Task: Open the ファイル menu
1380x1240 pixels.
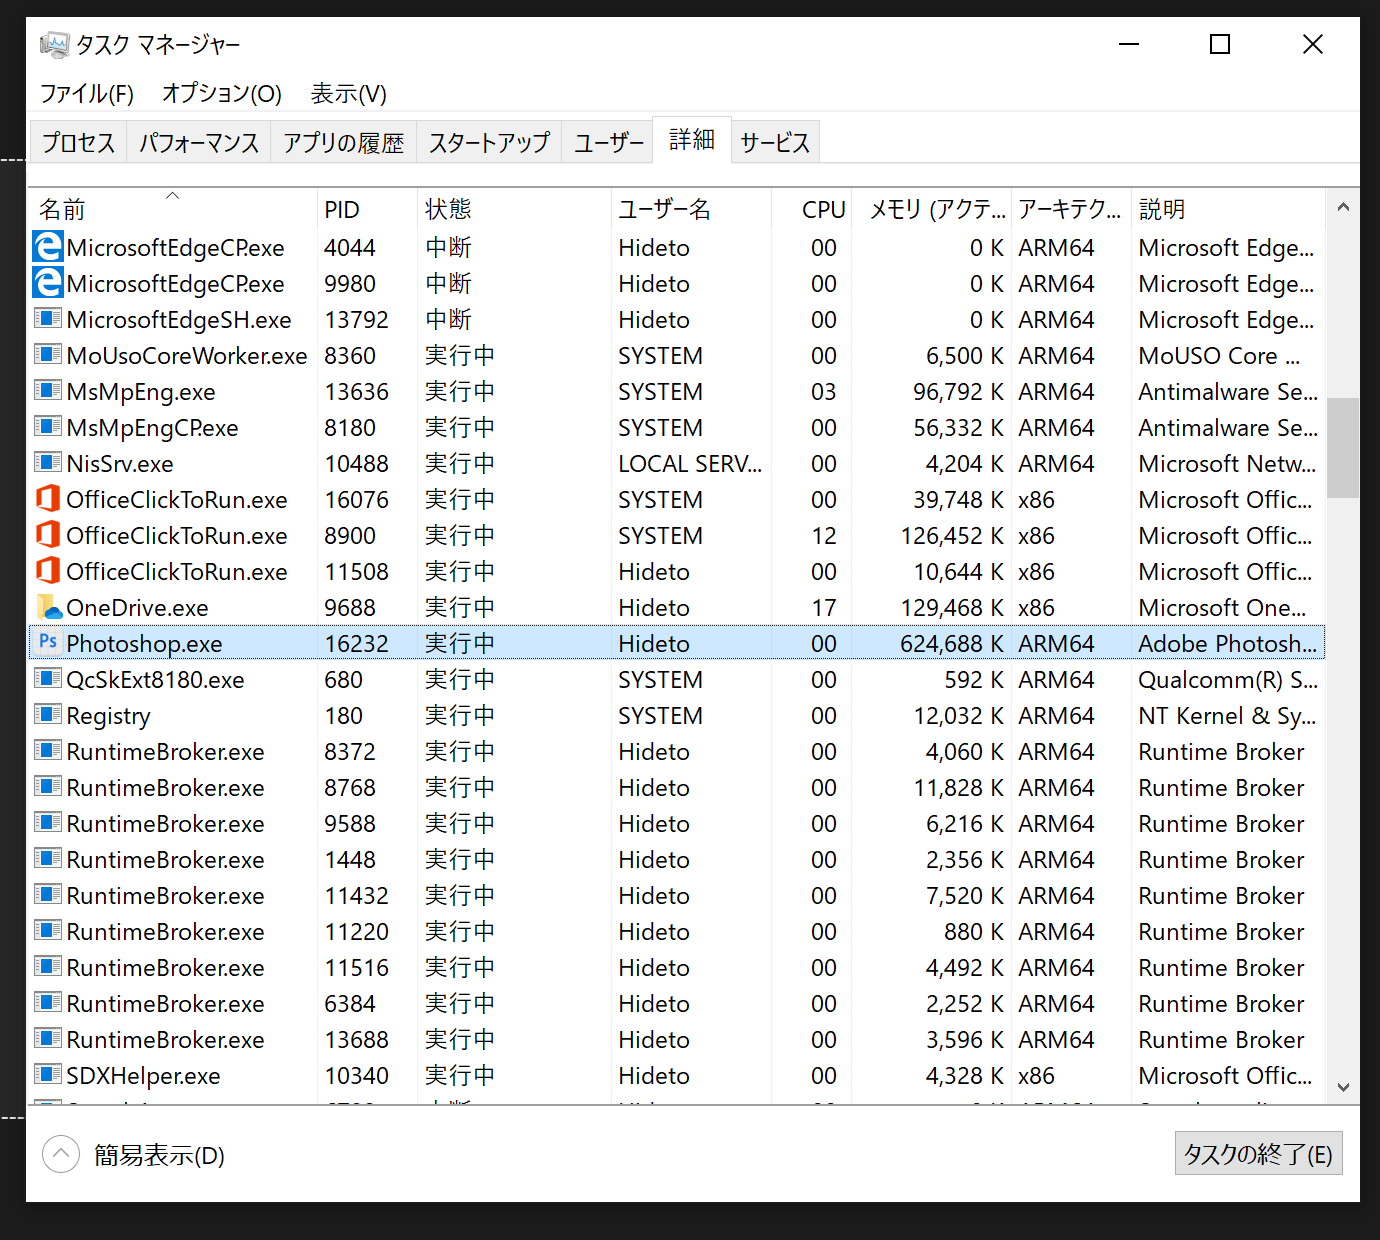Action: 85,93
